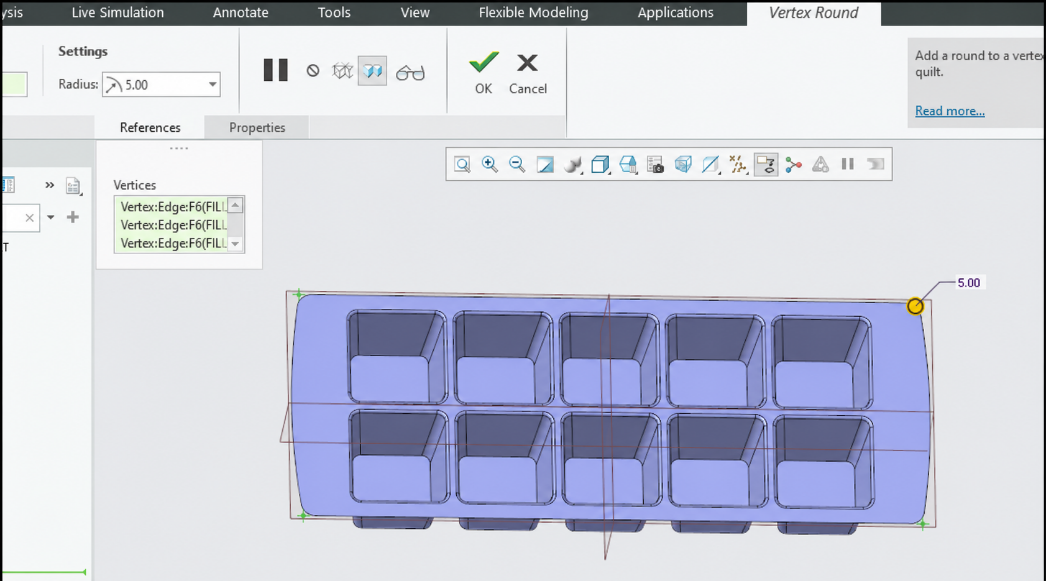
Task: Click the Zoom Out magnifier icon
Action: [x=517, y=164]
